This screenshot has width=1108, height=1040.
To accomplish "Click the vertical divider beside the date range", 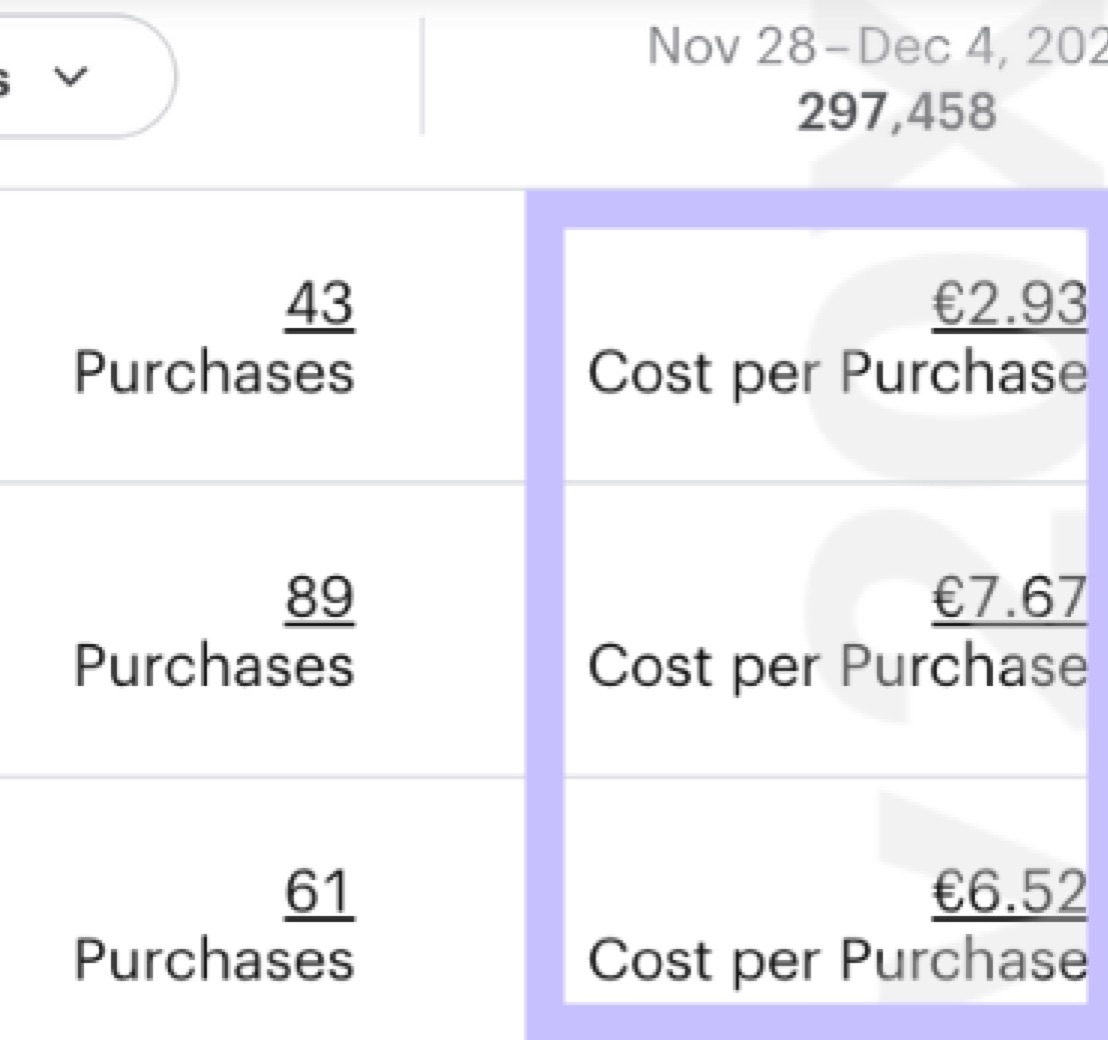I will [422, 76].
